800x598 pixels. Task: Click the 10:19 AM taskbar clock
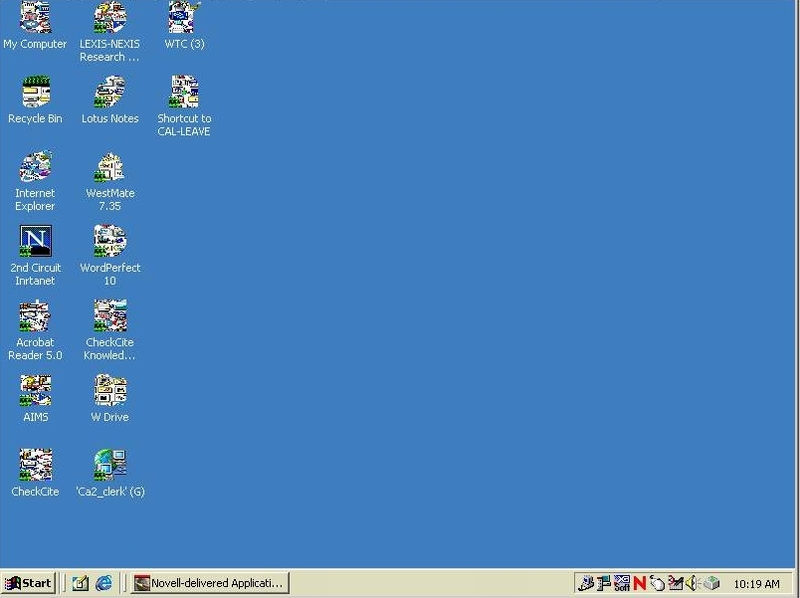(x=757, y=584)
